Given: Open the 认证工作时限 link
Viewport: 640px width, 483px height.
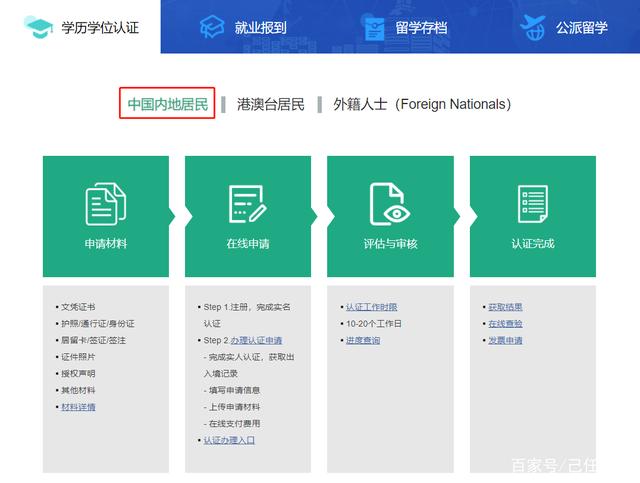Looking at the screenshot, I should pyautogui.click(x=371, y=307).
